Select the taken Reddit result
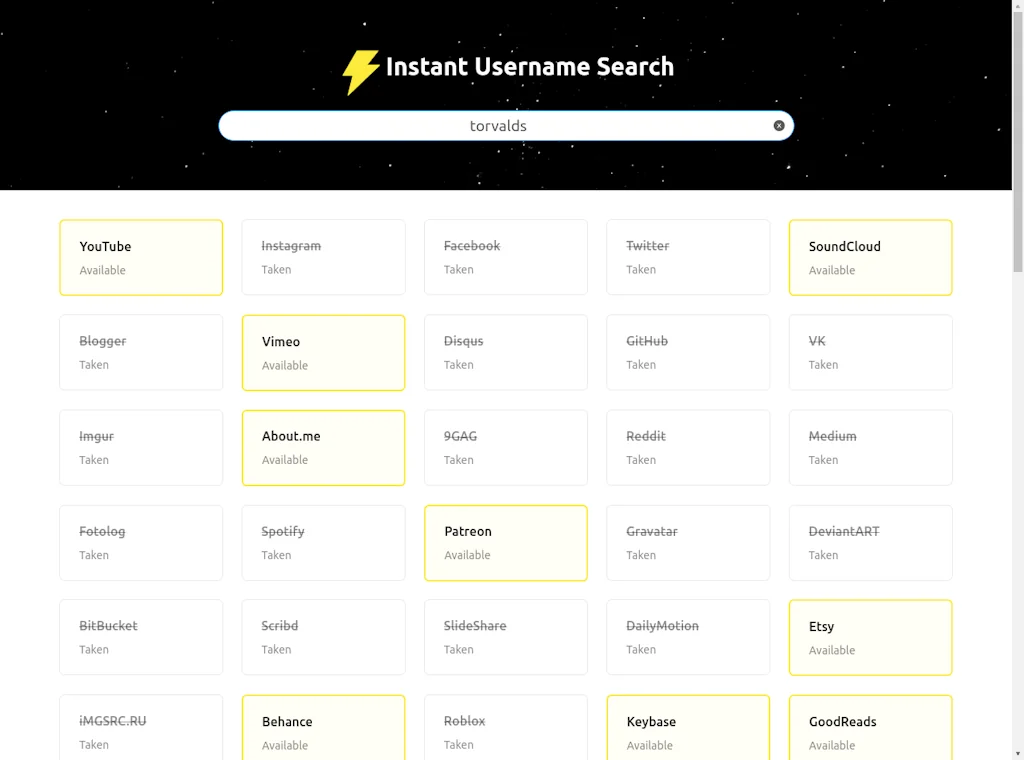 [688, 447]
